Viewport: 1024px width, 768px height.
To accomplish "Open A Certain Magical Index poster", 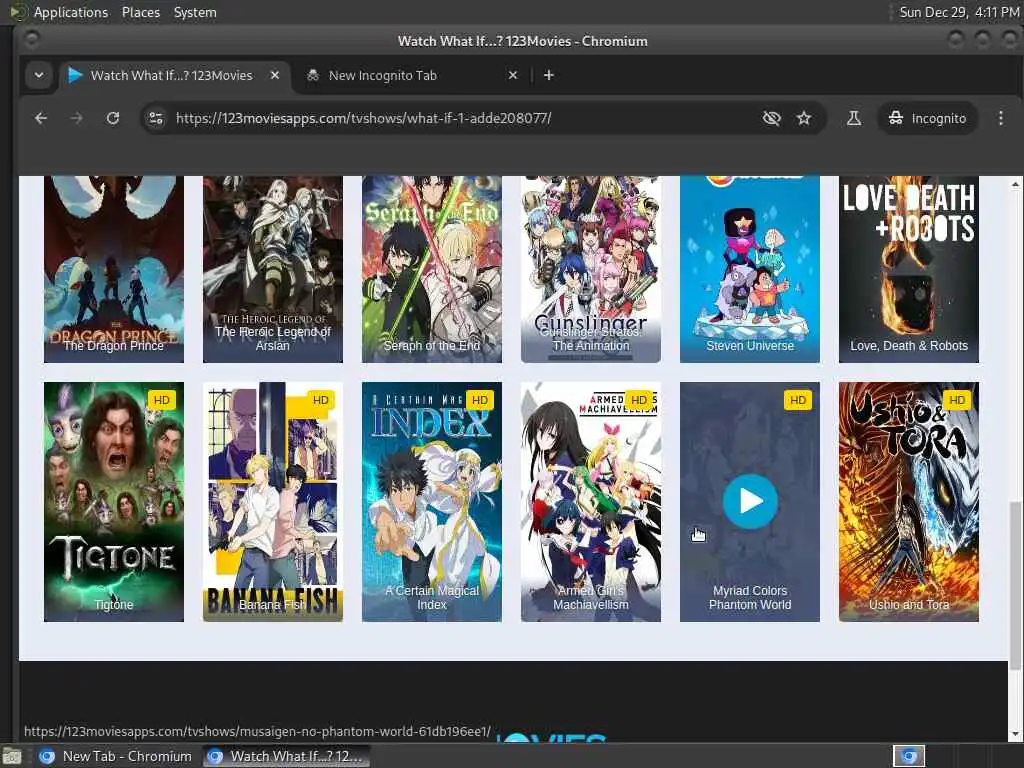I will click(432, 502).
